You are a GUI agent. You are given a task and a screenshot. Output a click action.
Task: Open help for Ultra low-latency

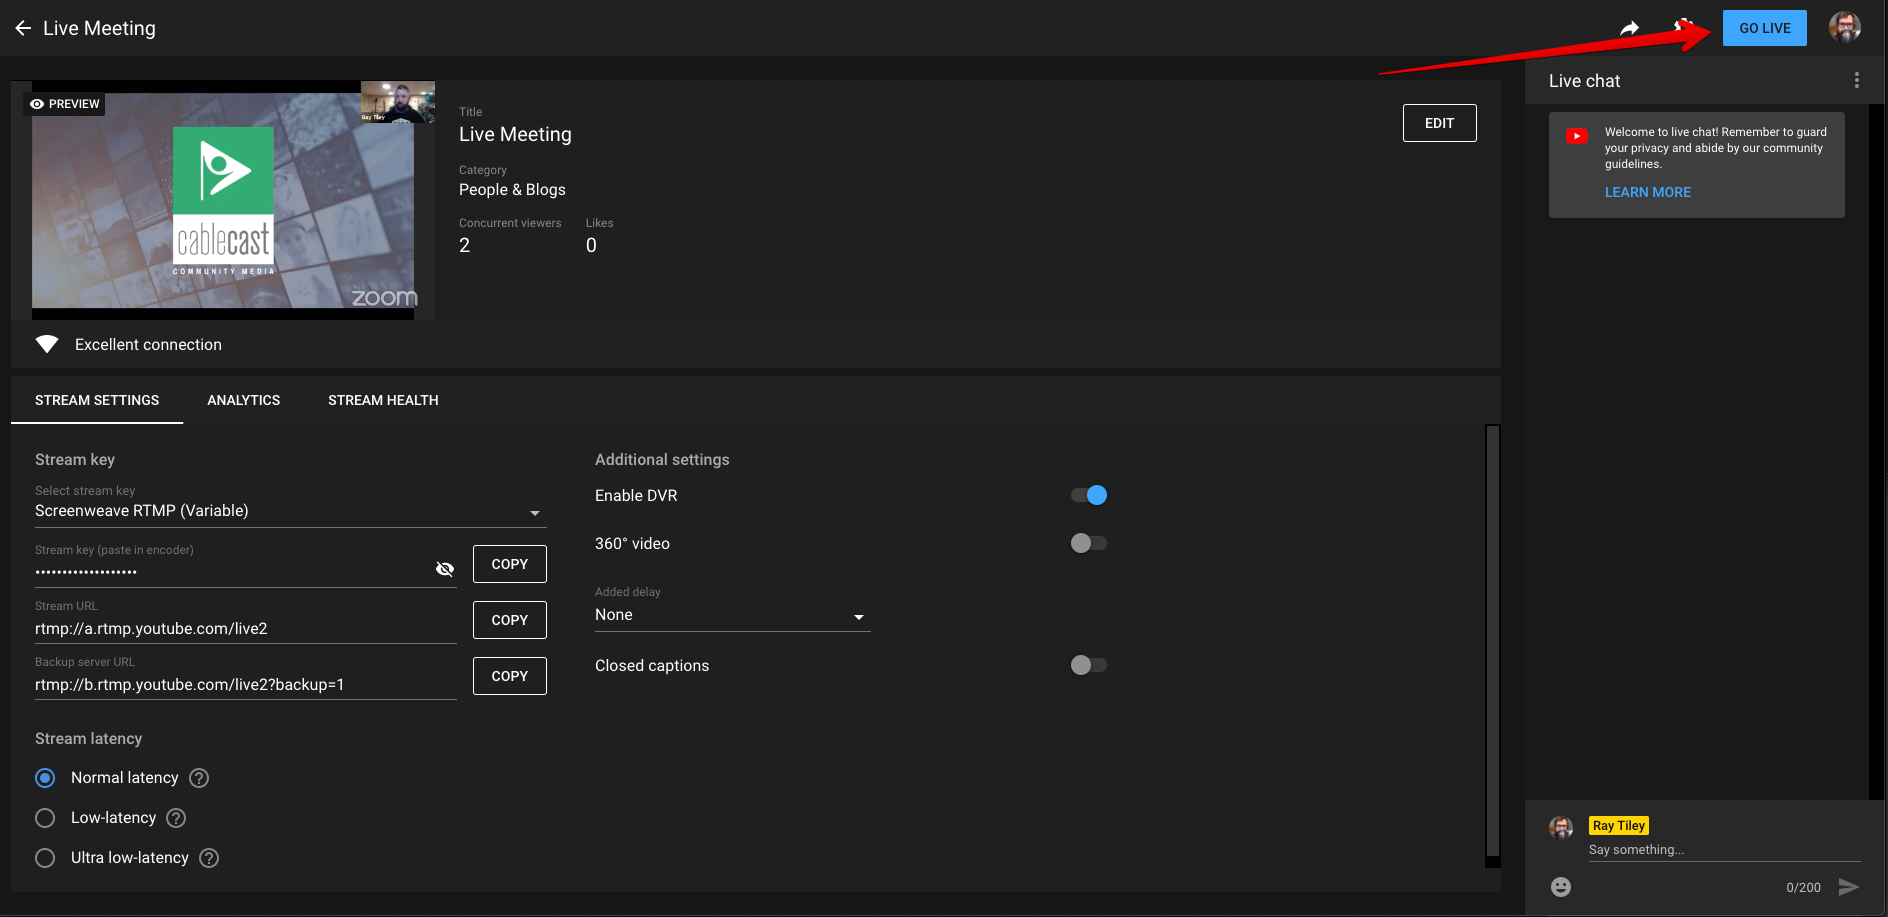click(209, 858)
